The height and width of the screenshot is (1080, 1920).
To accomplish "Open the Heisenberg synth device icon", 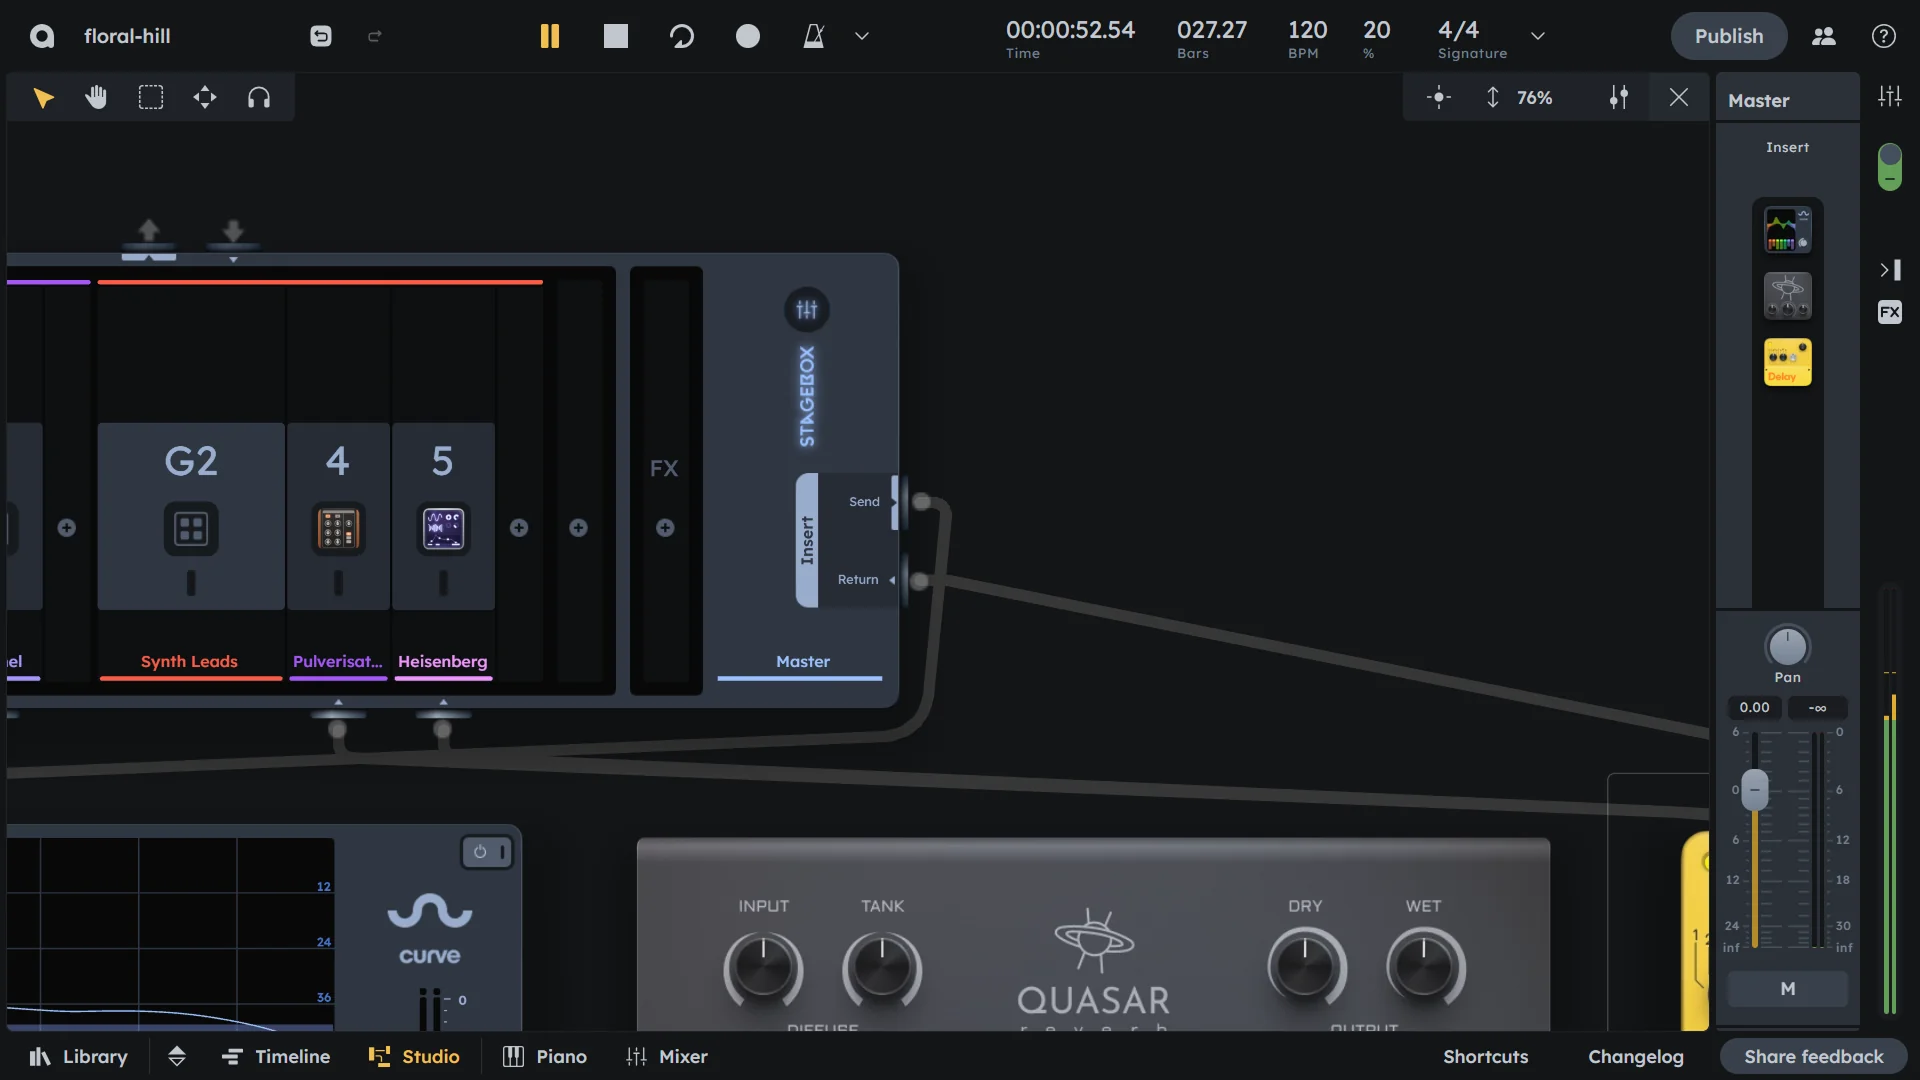I will tap(443, 528).
